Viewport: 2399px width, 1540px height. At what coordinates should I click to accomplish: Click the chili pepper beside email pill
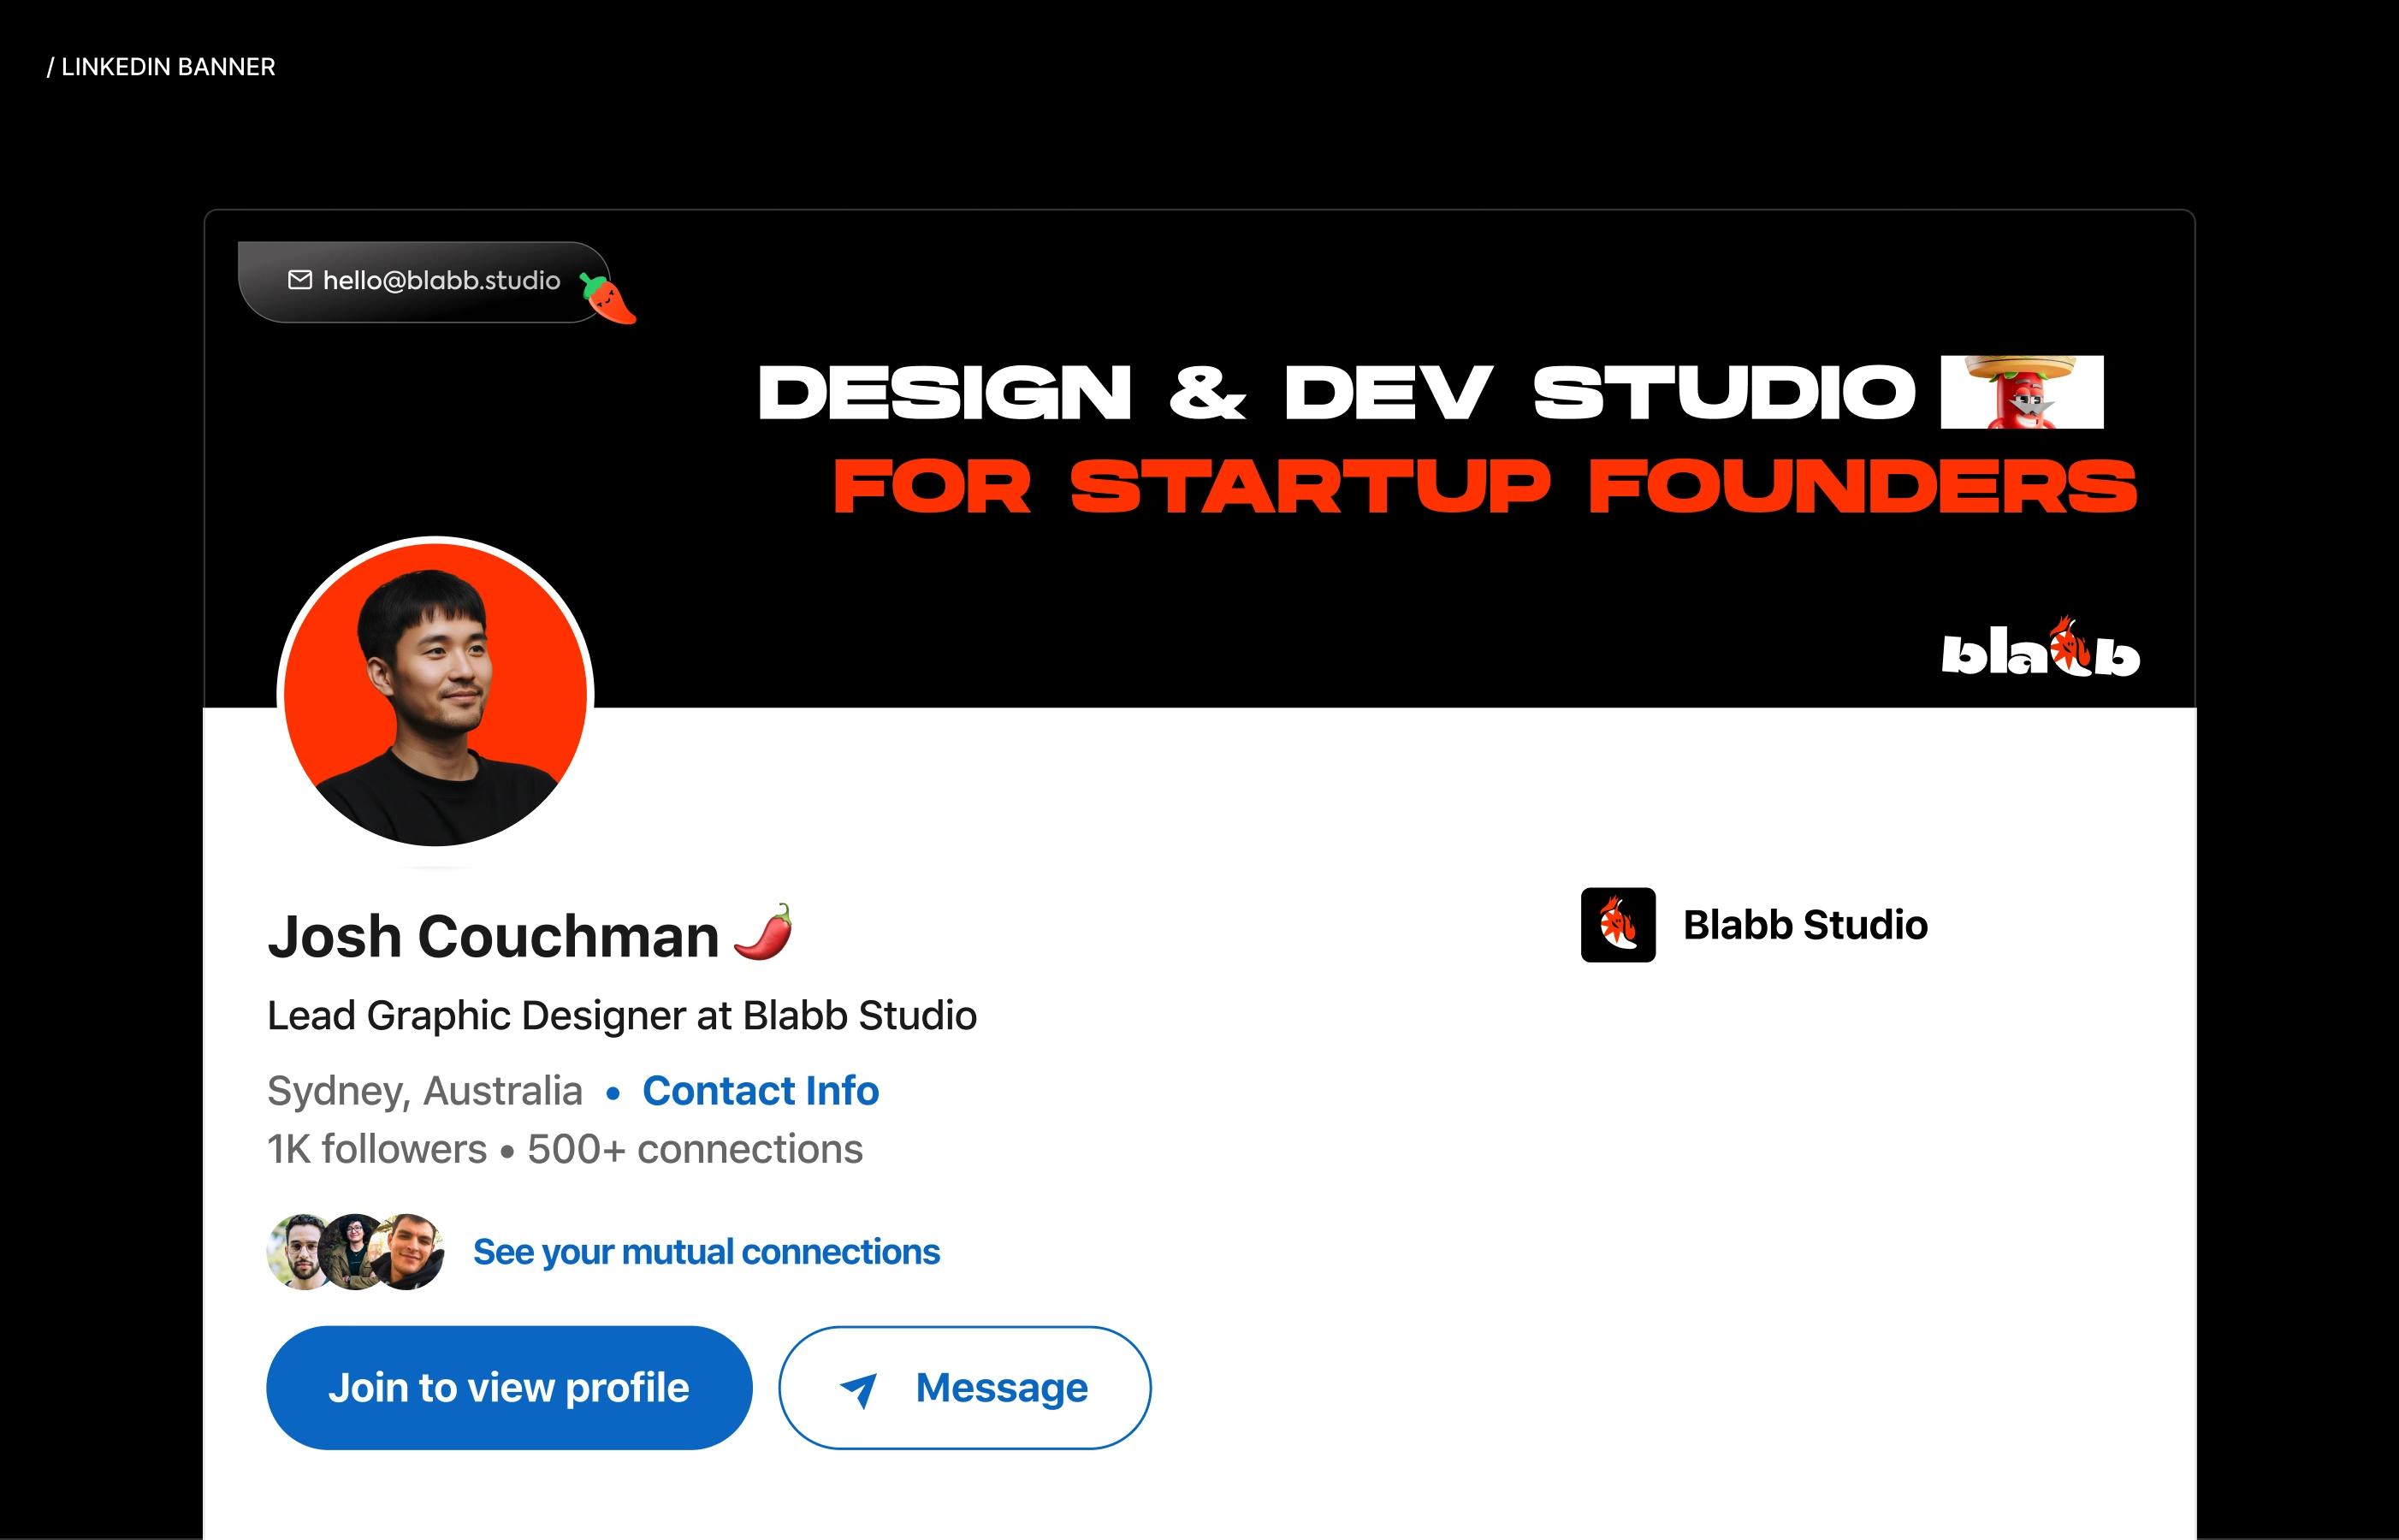click(x=608, y=299)
